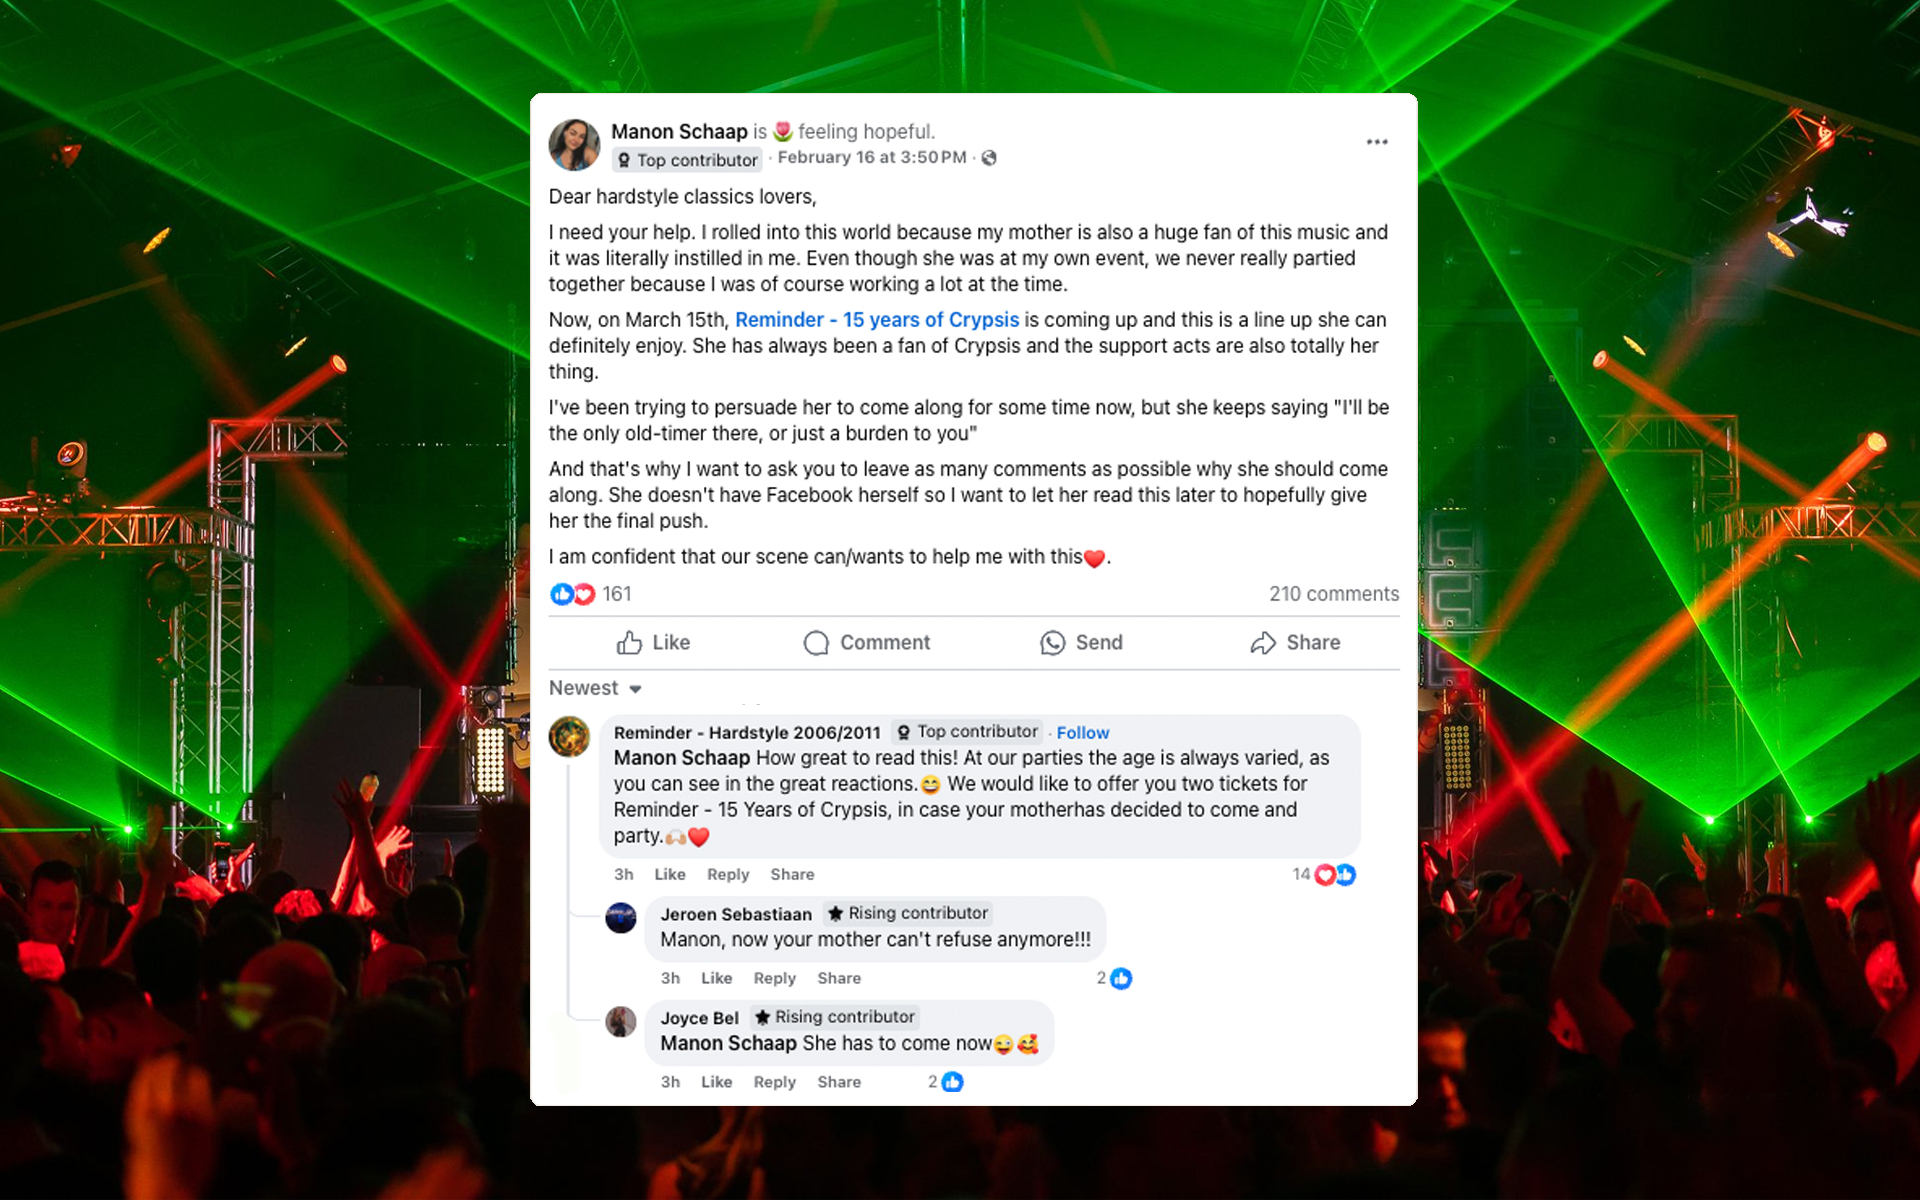
Task: Open the 210 comments list
Action: (1334, 594)
